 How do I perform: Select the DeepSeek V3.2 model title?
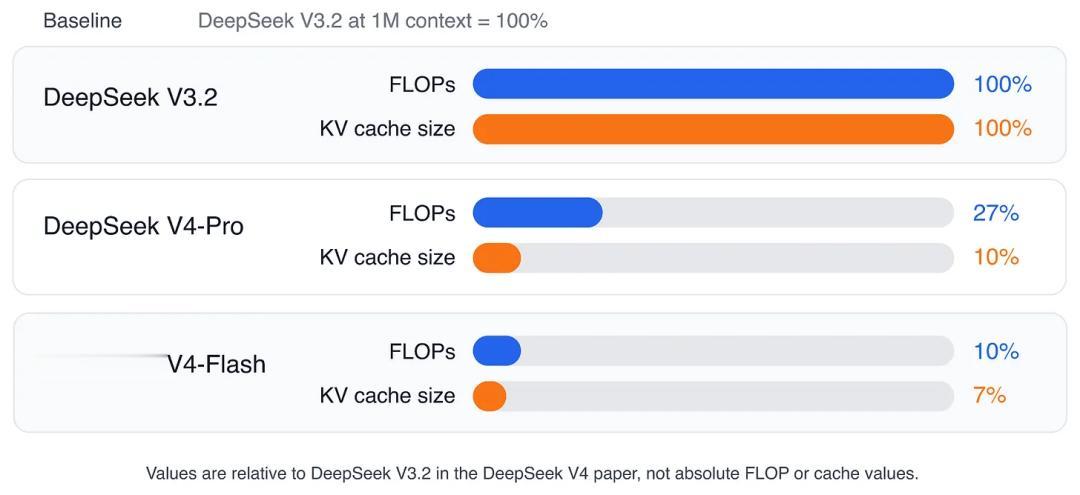tap(130, 98)
